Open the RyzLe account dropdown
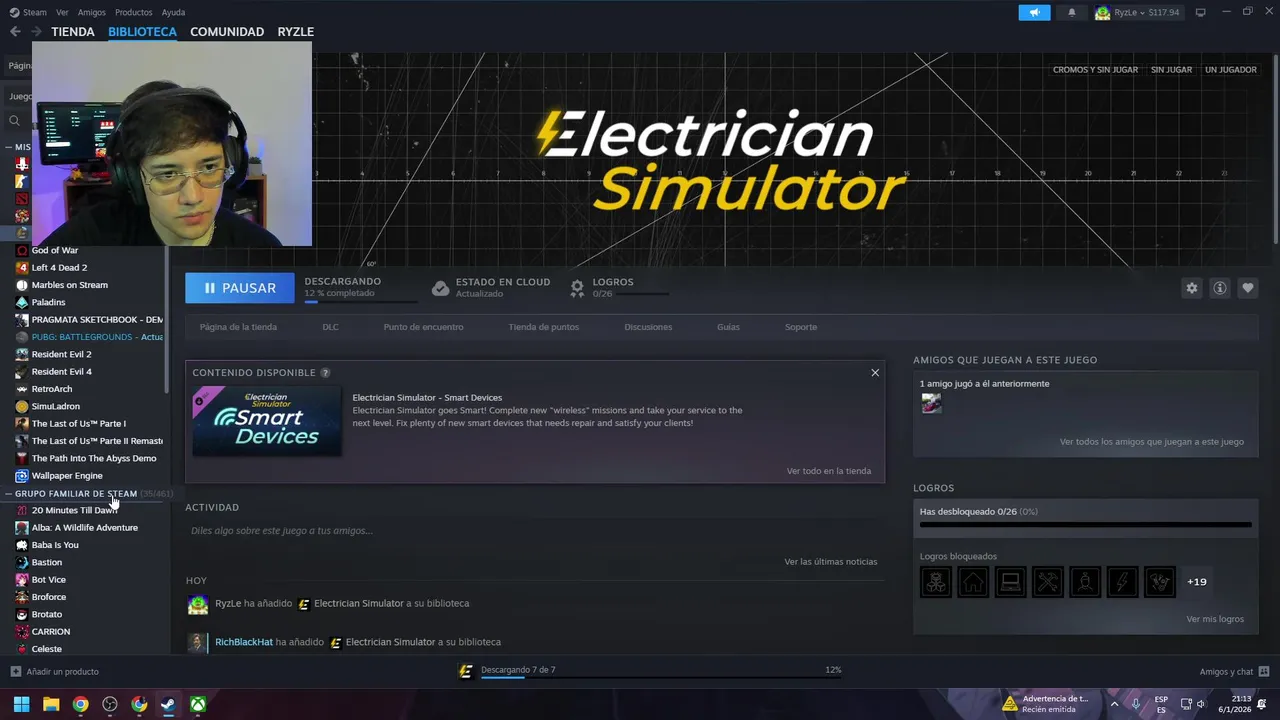The height and width of the screenshot is (720, 1280). (1138, 13)
